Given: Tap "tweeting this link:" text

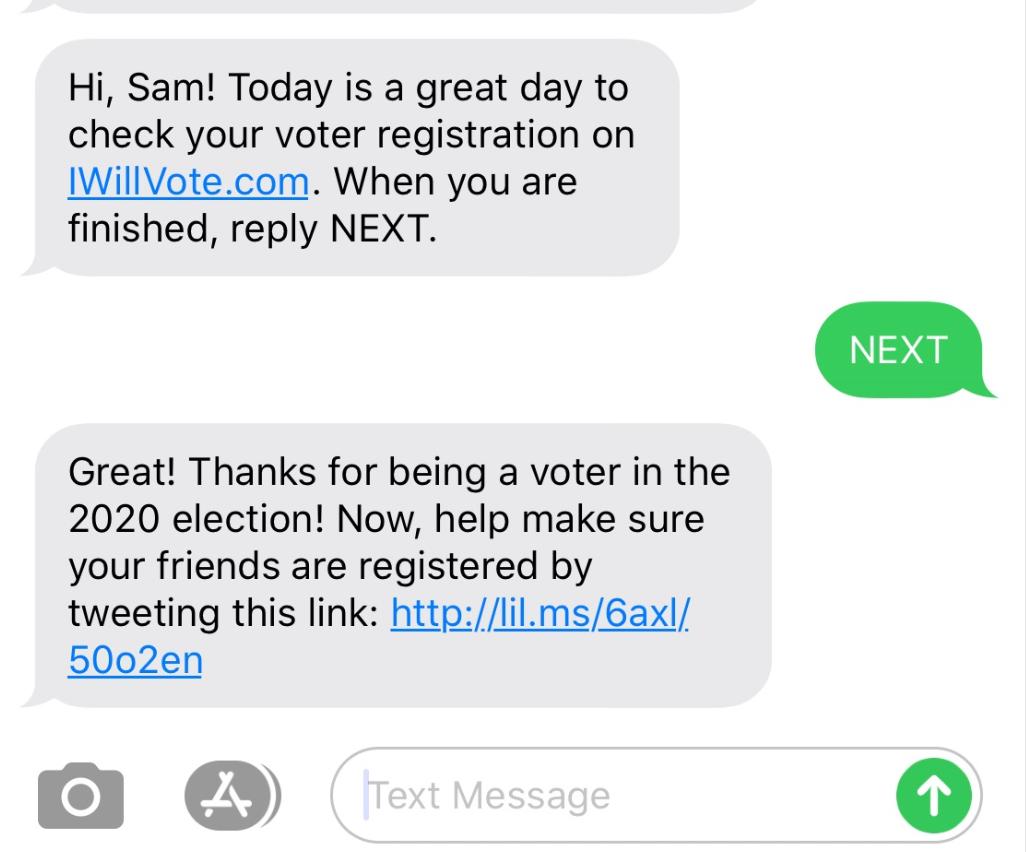Looking at the screenshot, I should click(223, 613).
